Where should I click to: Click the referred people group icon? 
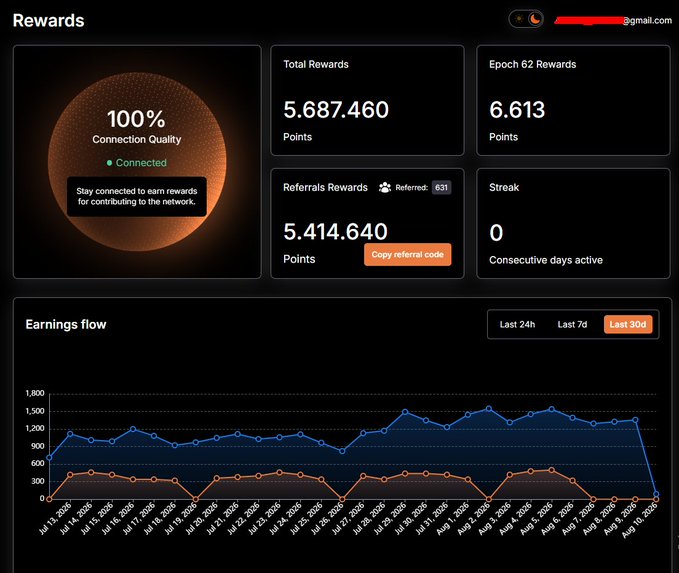pos(385,188)
